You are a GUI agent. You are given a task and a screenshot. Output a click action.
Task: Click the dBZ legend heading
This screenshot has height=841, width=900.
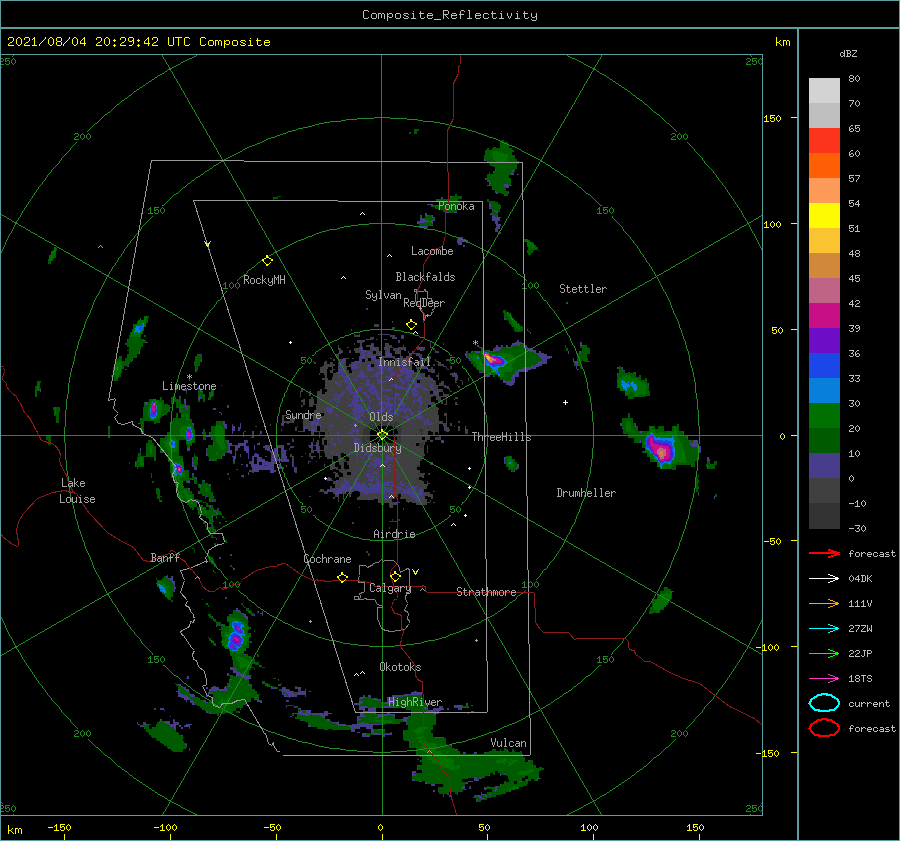click(x=848, y=53)
